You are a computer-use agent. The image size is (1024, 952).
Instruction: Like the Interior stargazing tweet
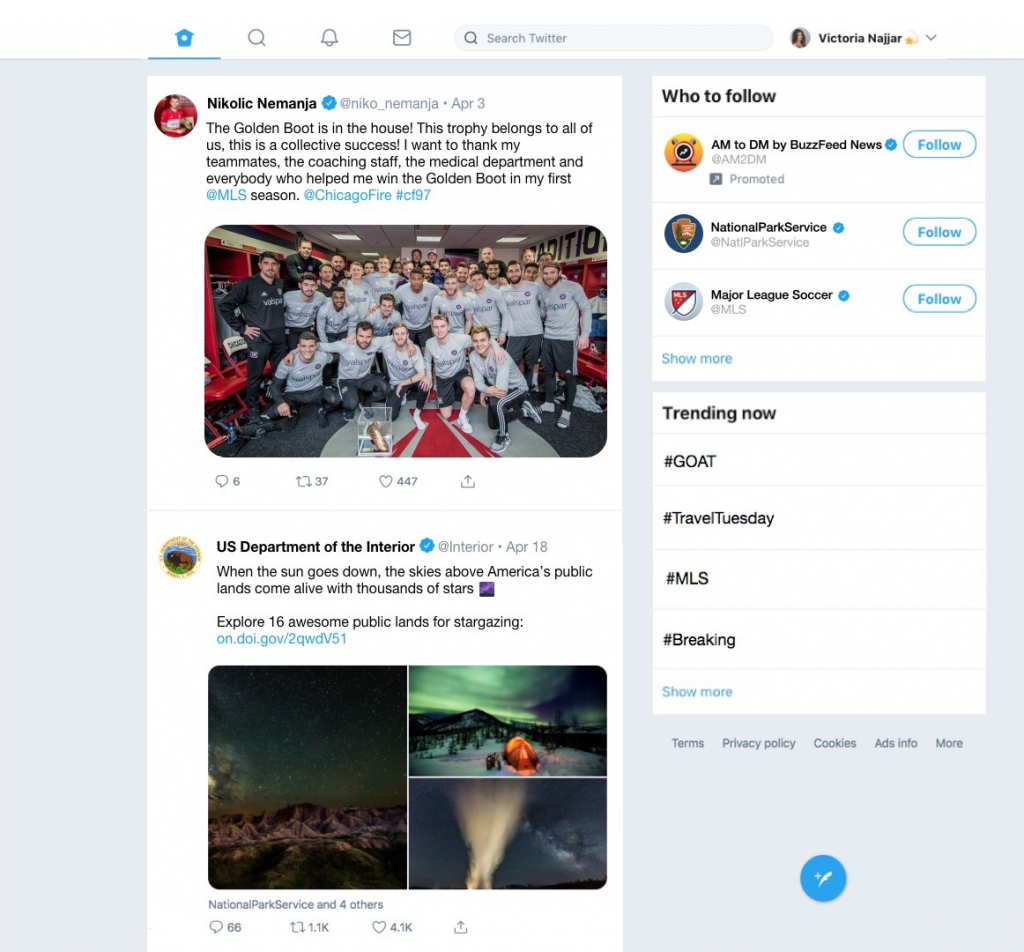click(x=379, y=927)
